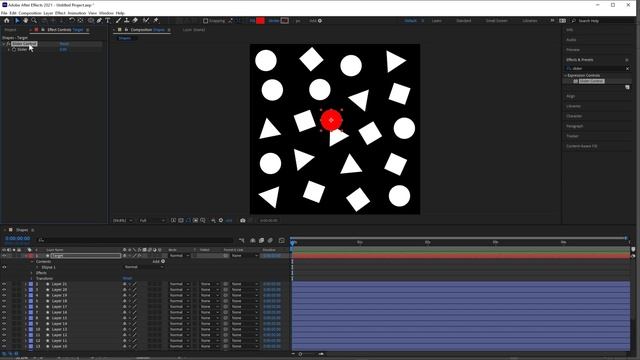The image size is (640, 360).
Task: Open the Animation menu
Action: 77,13
